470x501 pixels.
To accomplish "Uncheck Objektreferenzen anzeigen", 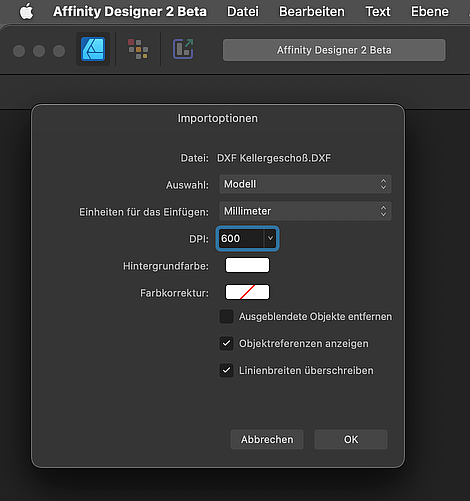I will [226, 343].
